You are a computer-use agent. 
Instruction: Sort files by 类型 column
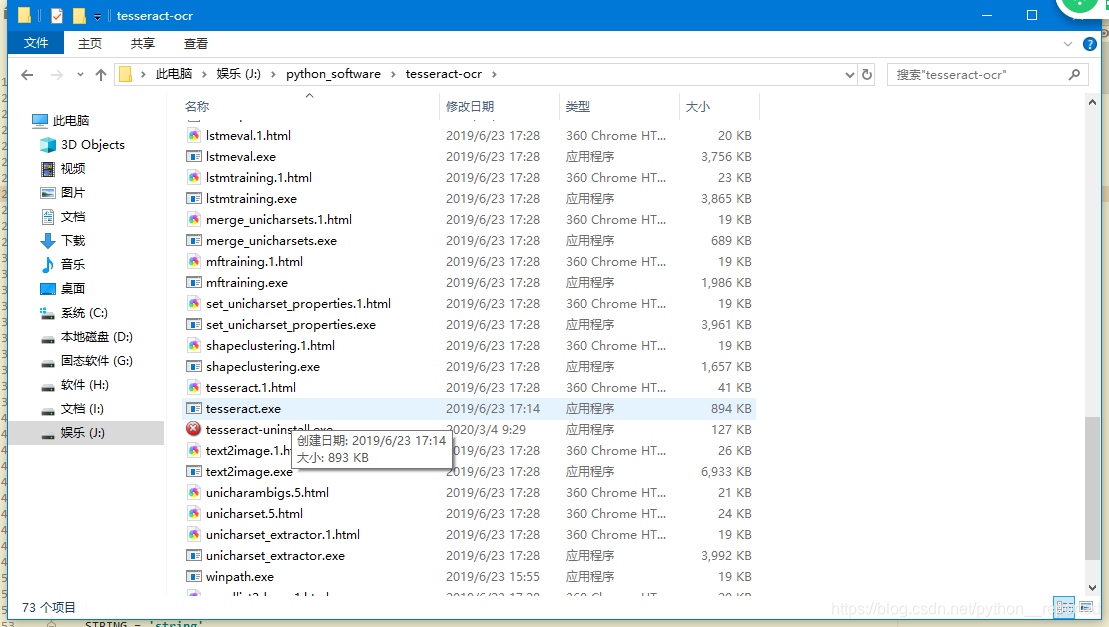pyautogui.click(x=578, y=107)
